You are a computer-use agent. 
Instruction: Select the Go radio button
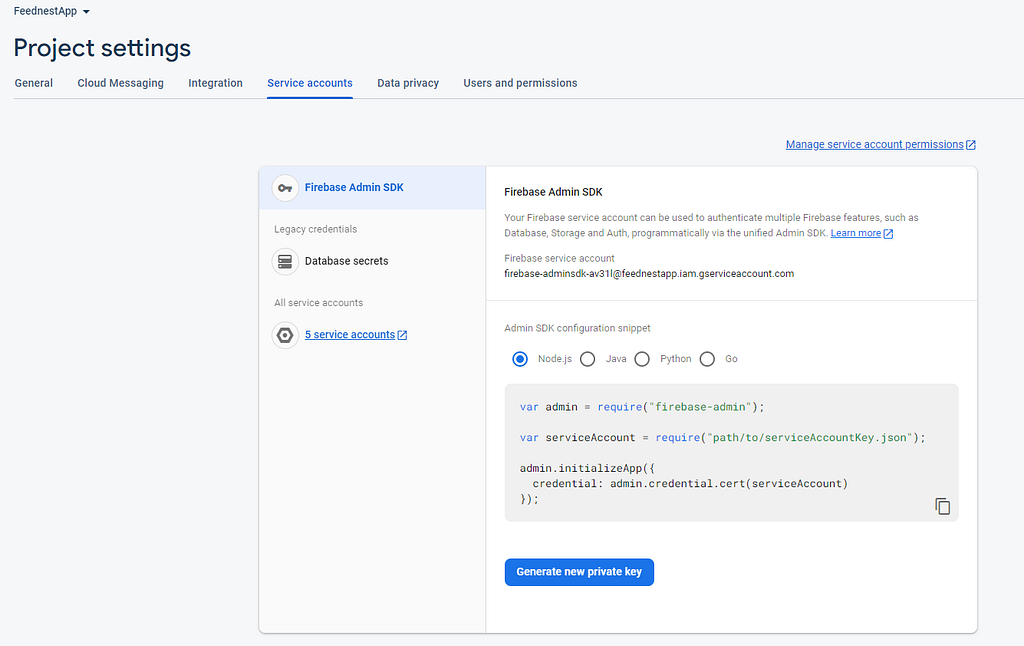[x=707, y=359]
